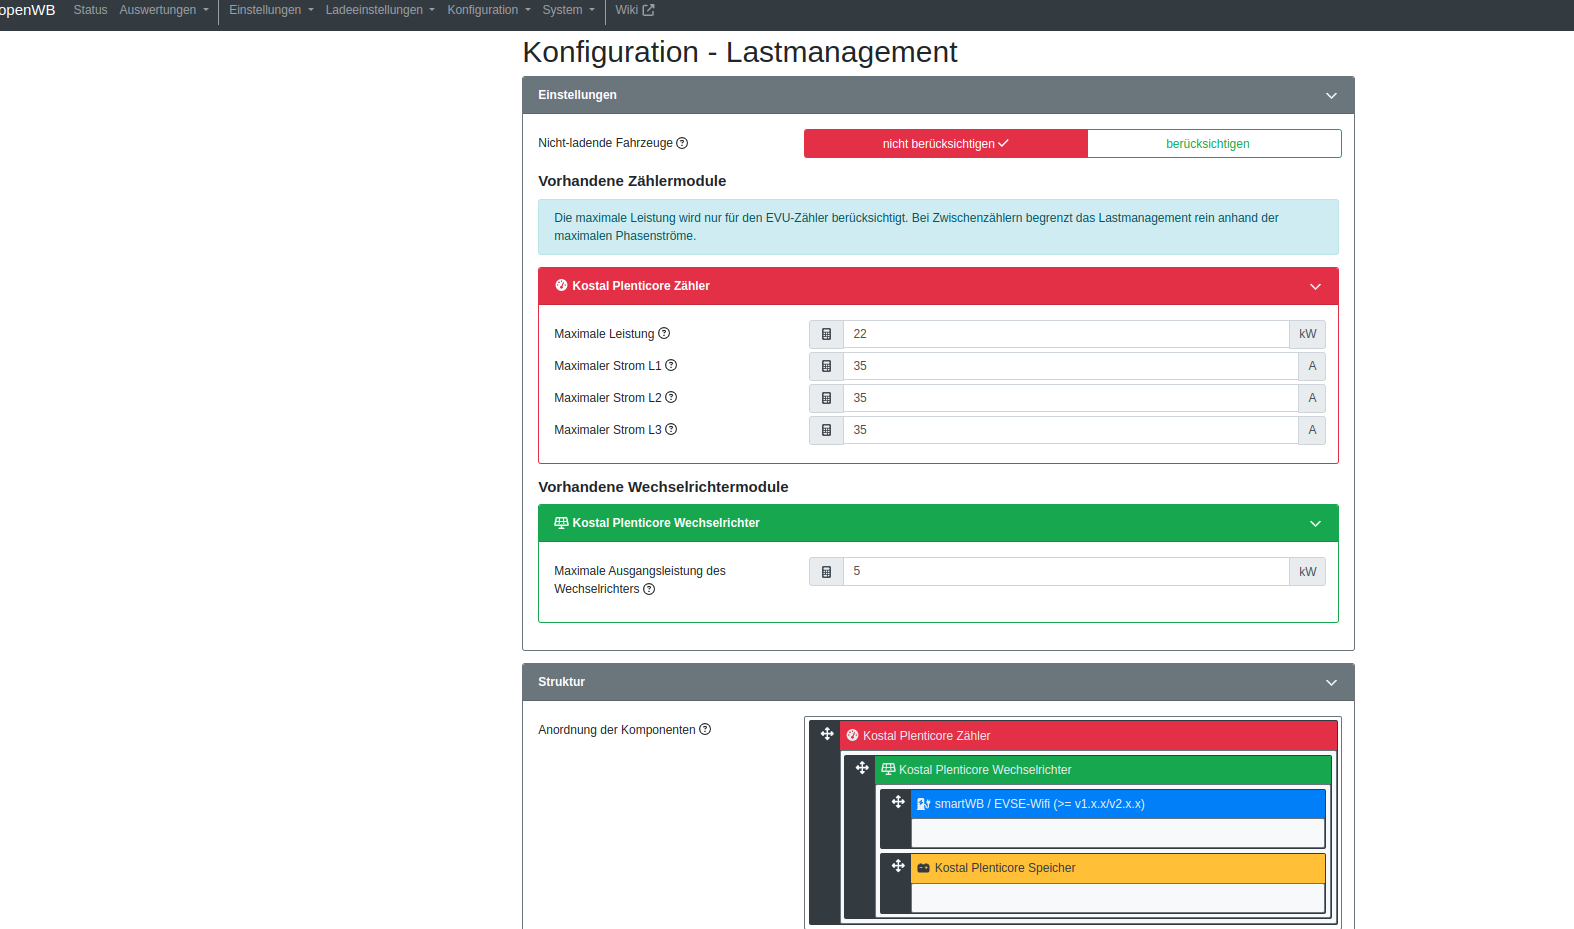Viewport: 1574px width, 929px height.
Task: Click the kW unit label of Maximale Leistung
Action: click(x=1307, y=334)
